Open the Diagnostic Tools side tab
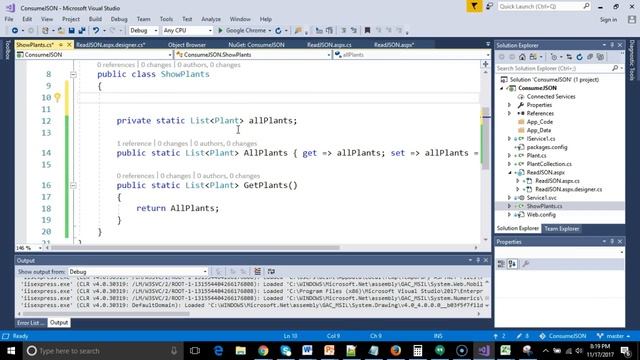The image size is (640, 360). 632,60
